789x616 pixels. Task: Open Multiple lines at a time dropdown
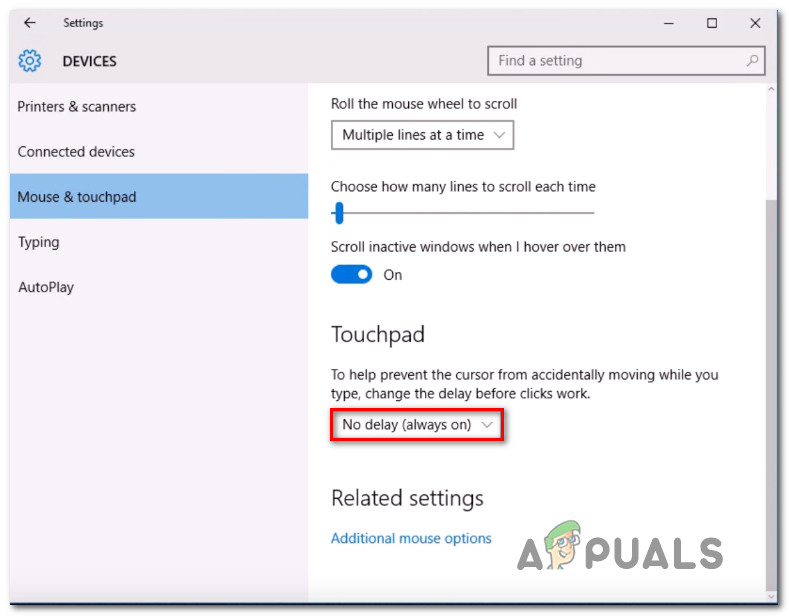click(x=422, y=135)
